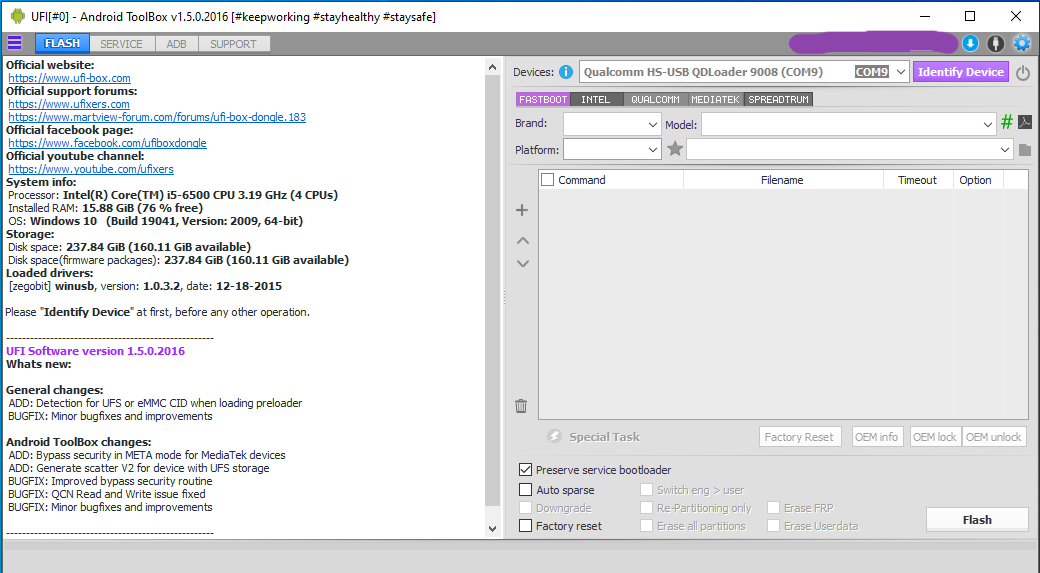Add a command with the plus icon
Screen dimensions: 1040x573
(x=522, y=210)
